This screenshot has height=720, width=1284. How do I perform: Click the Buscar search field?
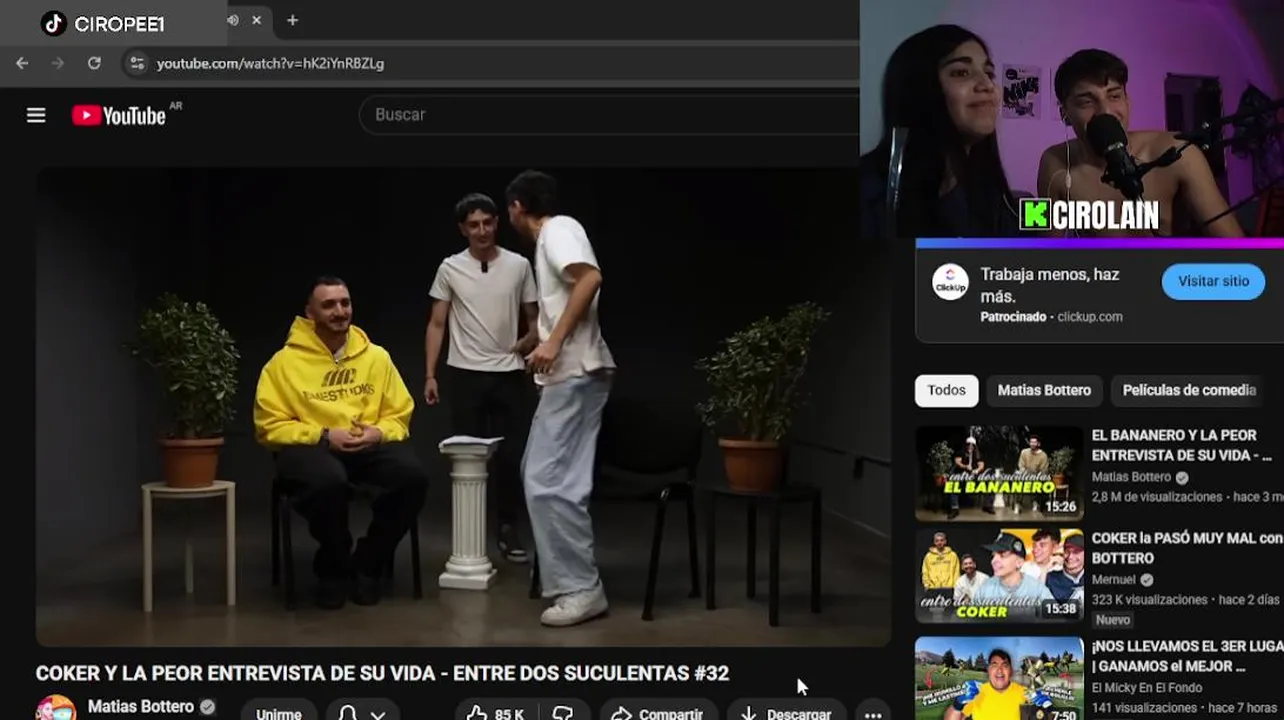pyautogui.click(x=610, y=115)
